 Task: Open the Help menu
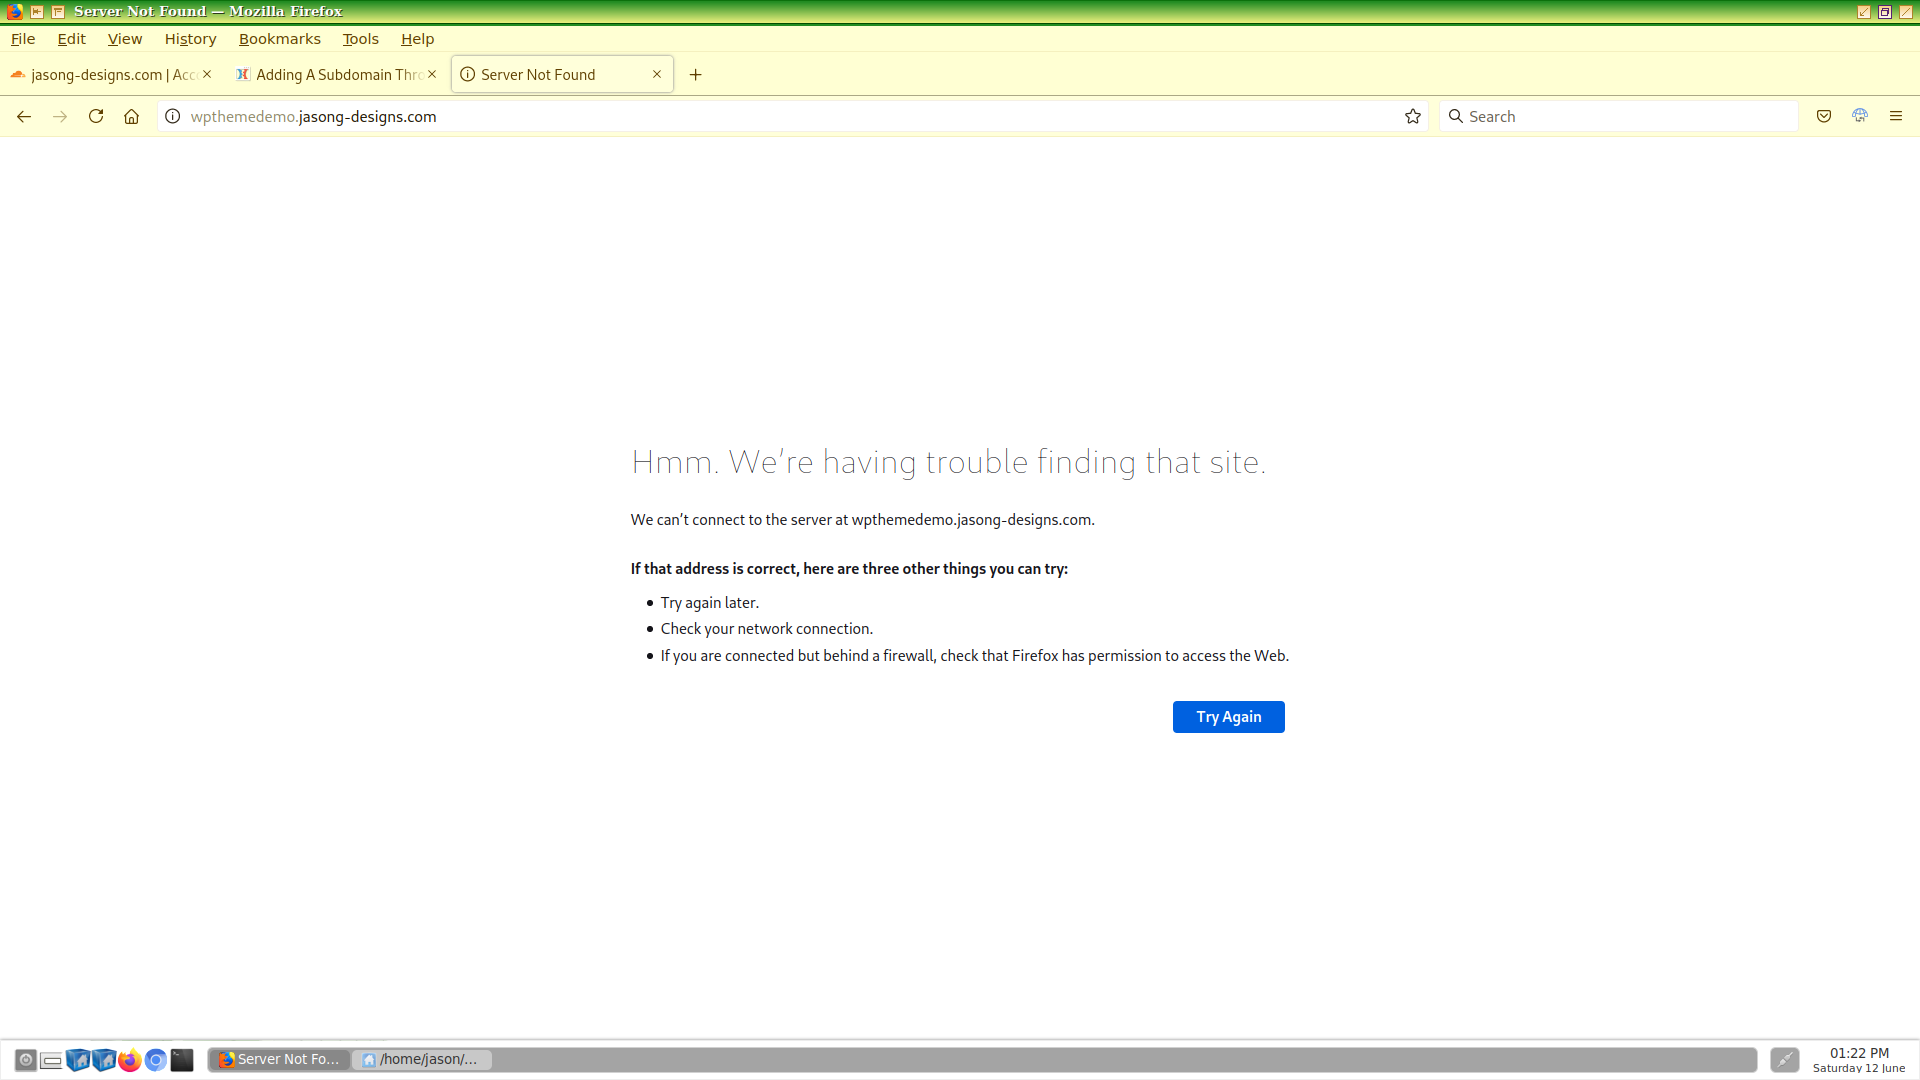(x=417, y=39)
